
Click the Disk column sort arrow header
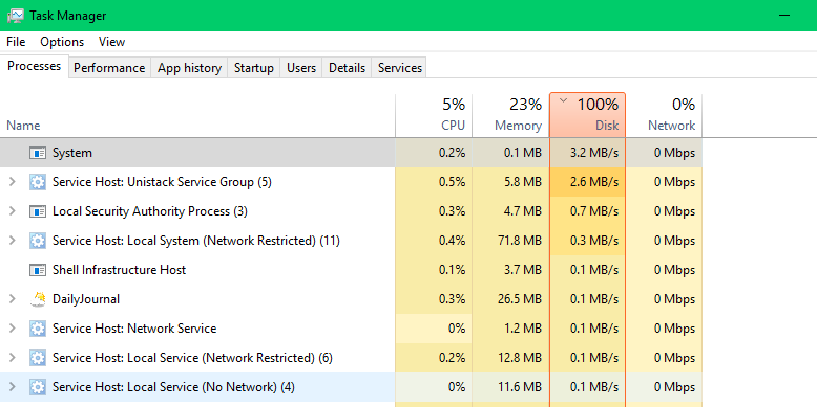[x=587, y=115]
